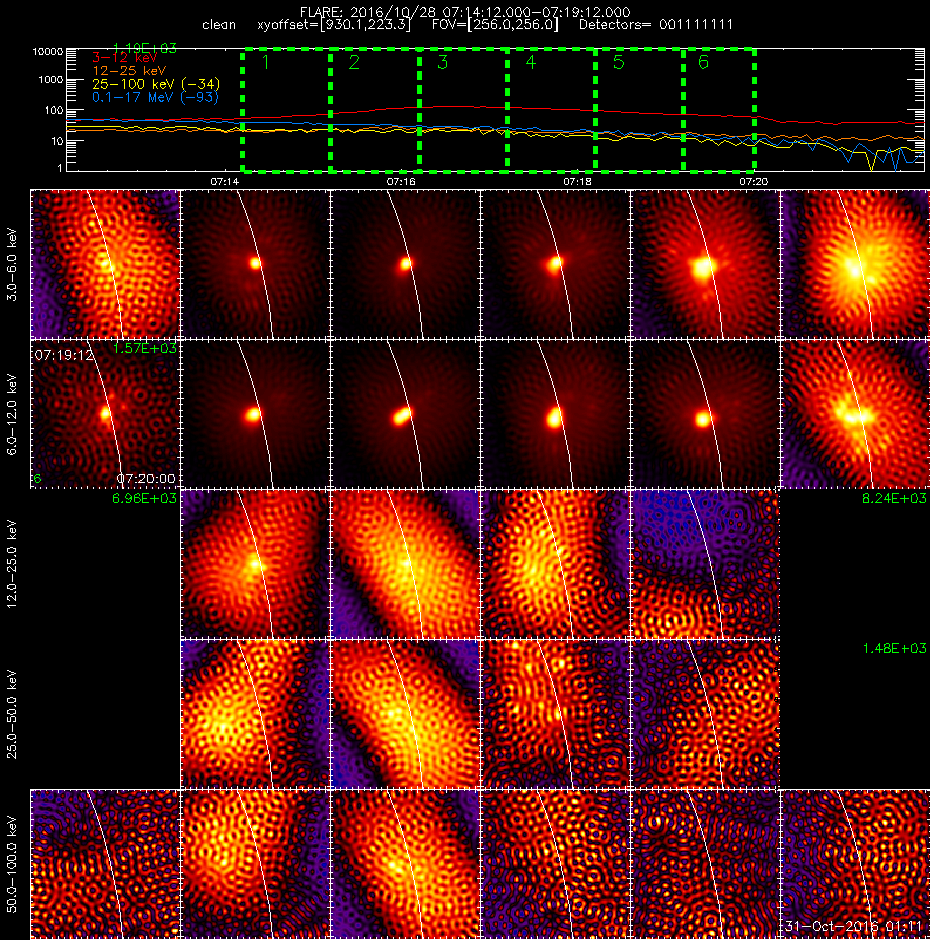Click the 1000 count axis label
The image size is (930, 940).
[50, 80]
